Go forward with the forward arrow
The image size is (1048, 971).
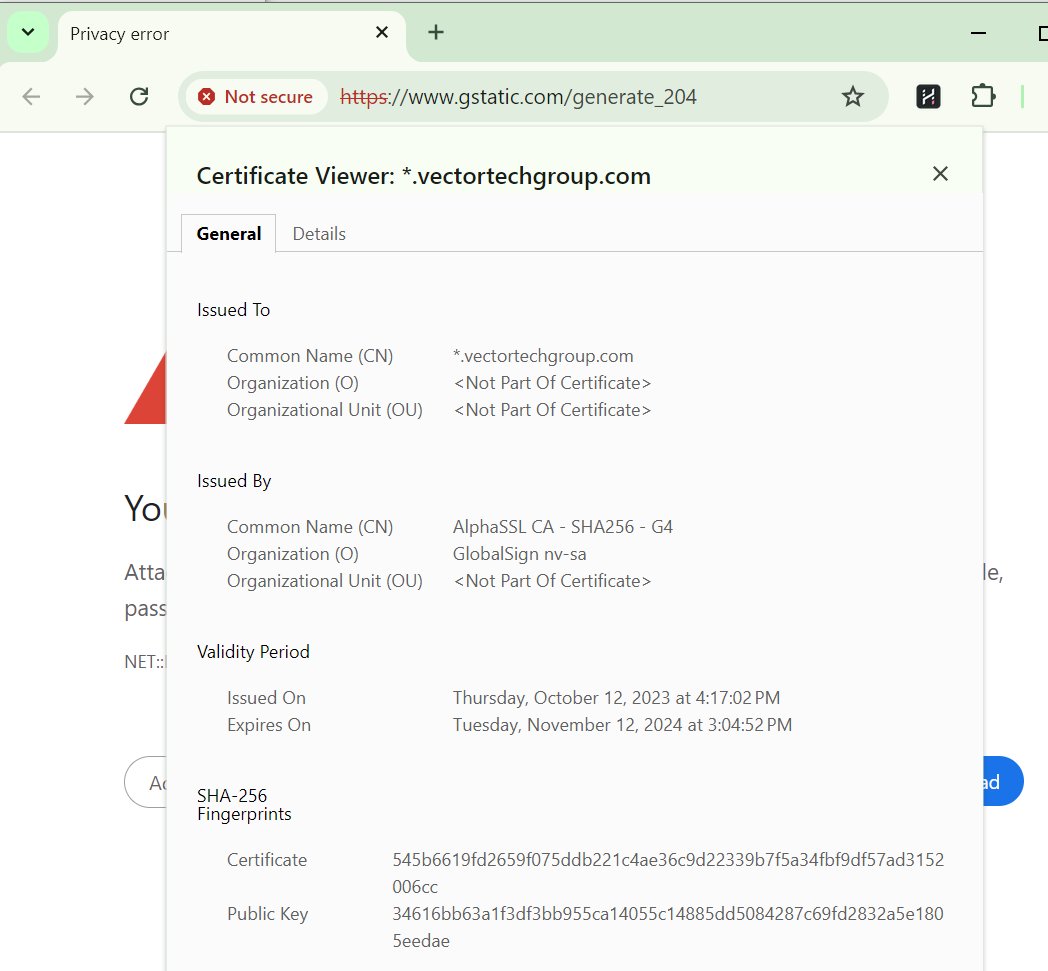pyautogui.click(x=85, y=97)
